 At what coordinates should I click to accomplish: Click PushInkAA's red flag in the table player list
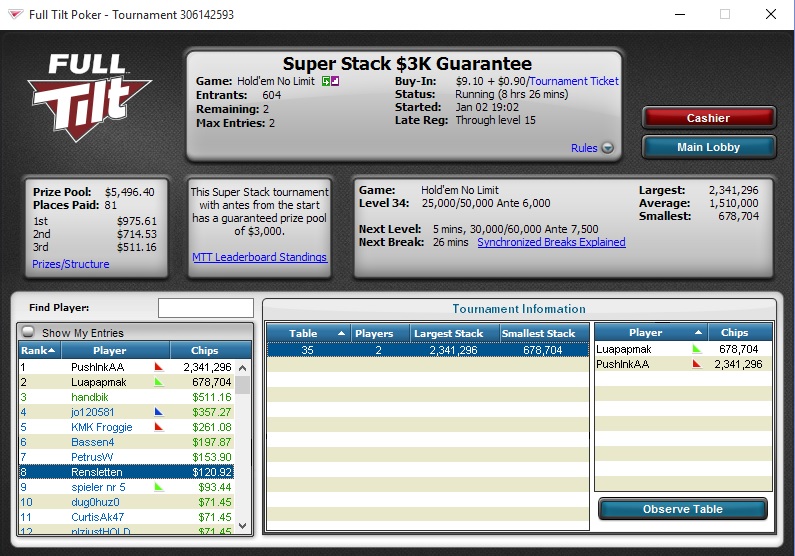[697, 364]
